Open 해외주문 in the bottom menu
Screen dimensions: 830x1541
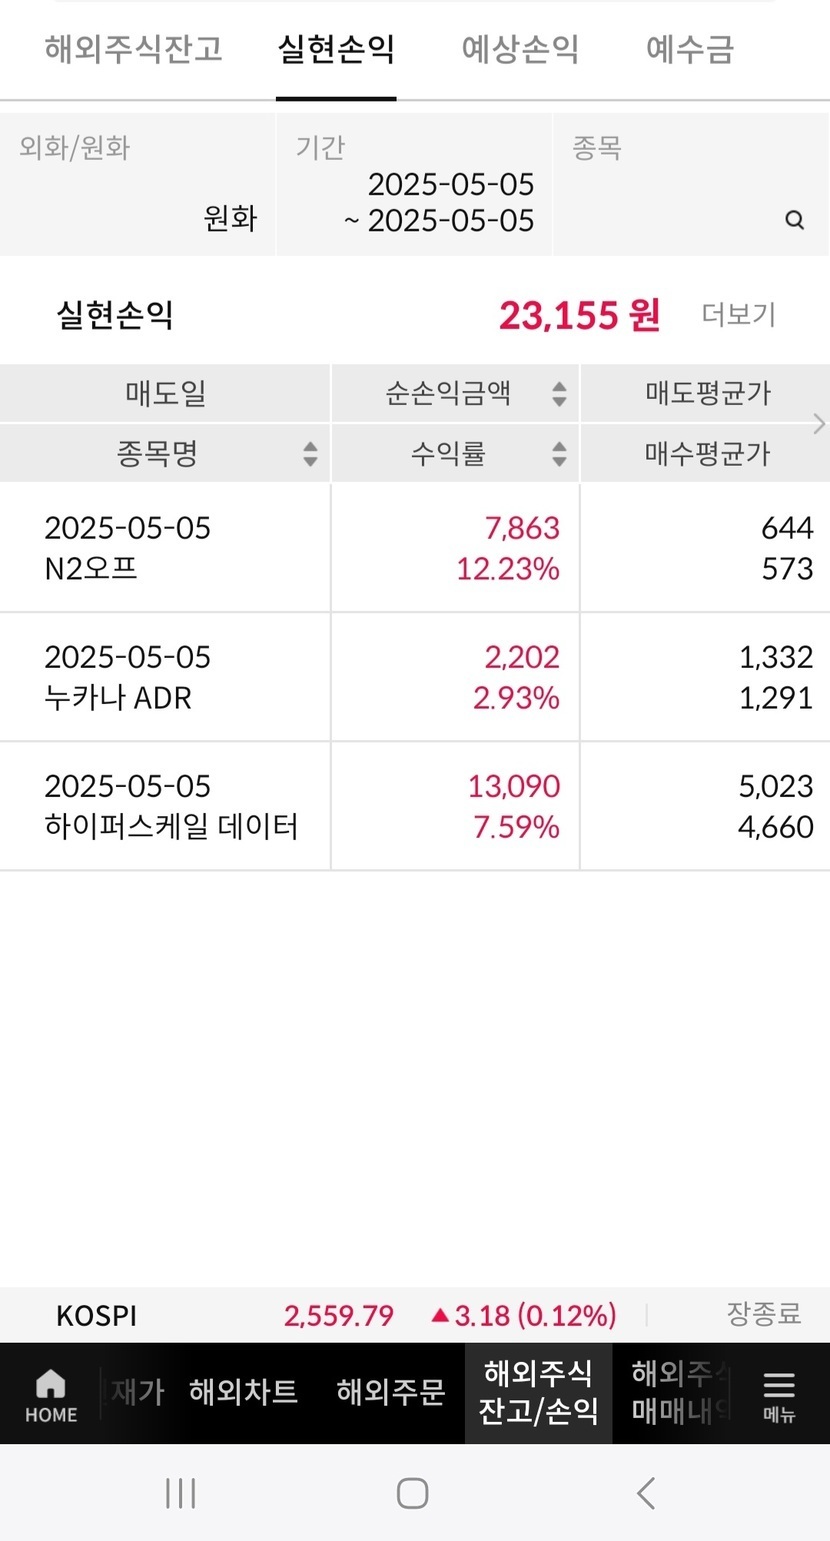[390, 1392]
